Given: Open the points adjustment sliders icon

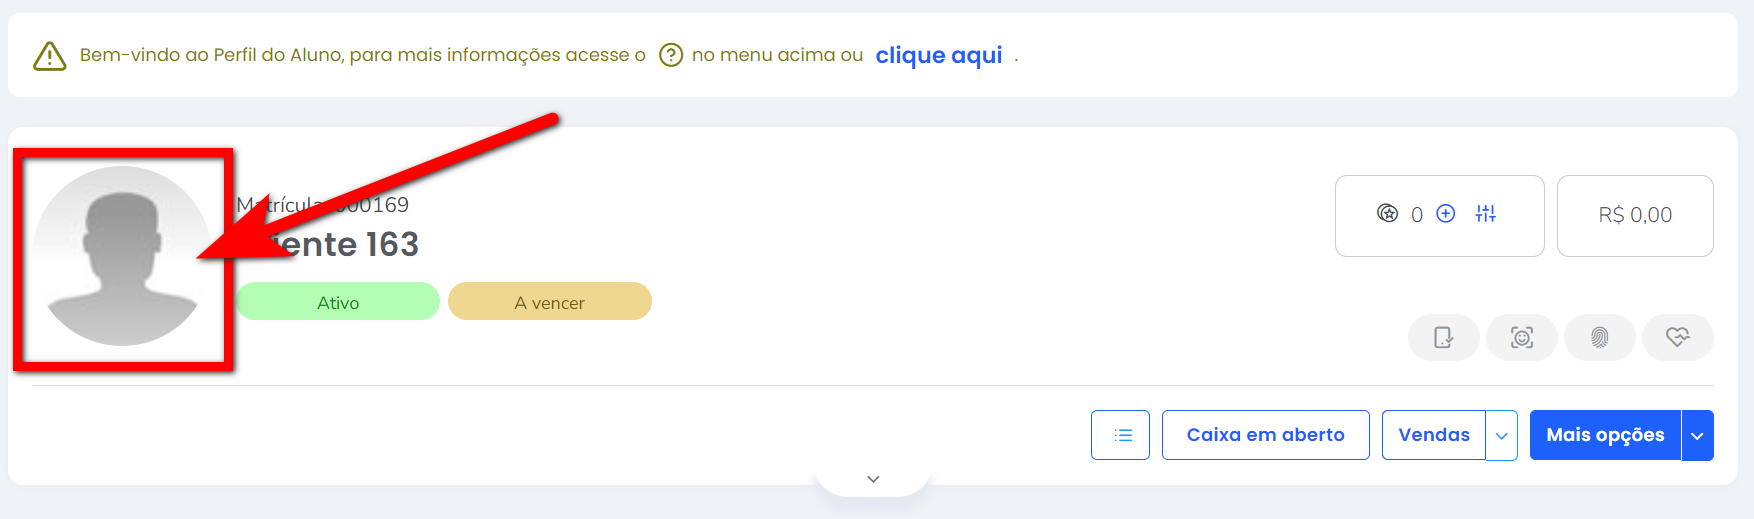Looking at the screenshot, I should (1486, 214).
